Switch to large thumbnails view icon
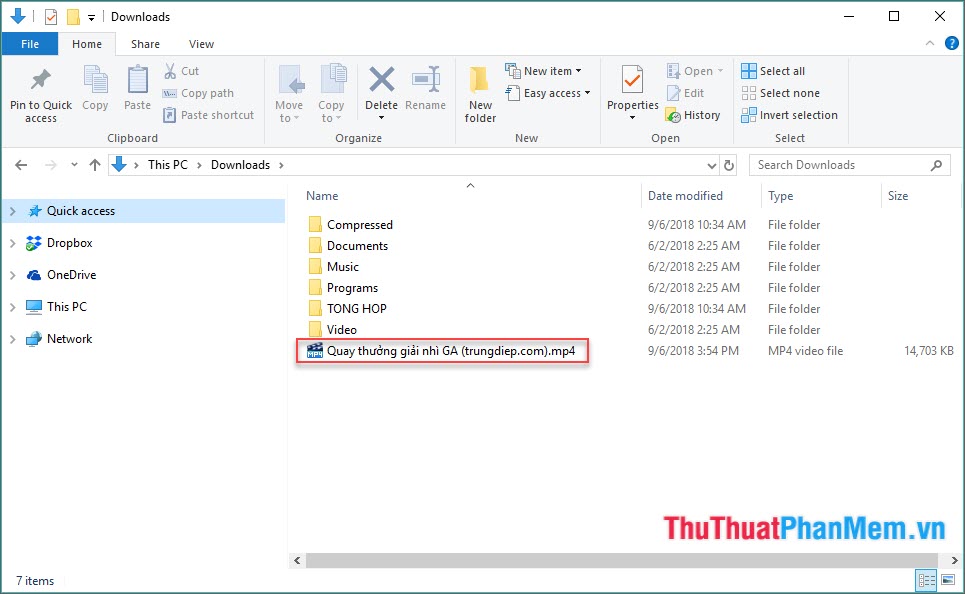 [948, 580]
